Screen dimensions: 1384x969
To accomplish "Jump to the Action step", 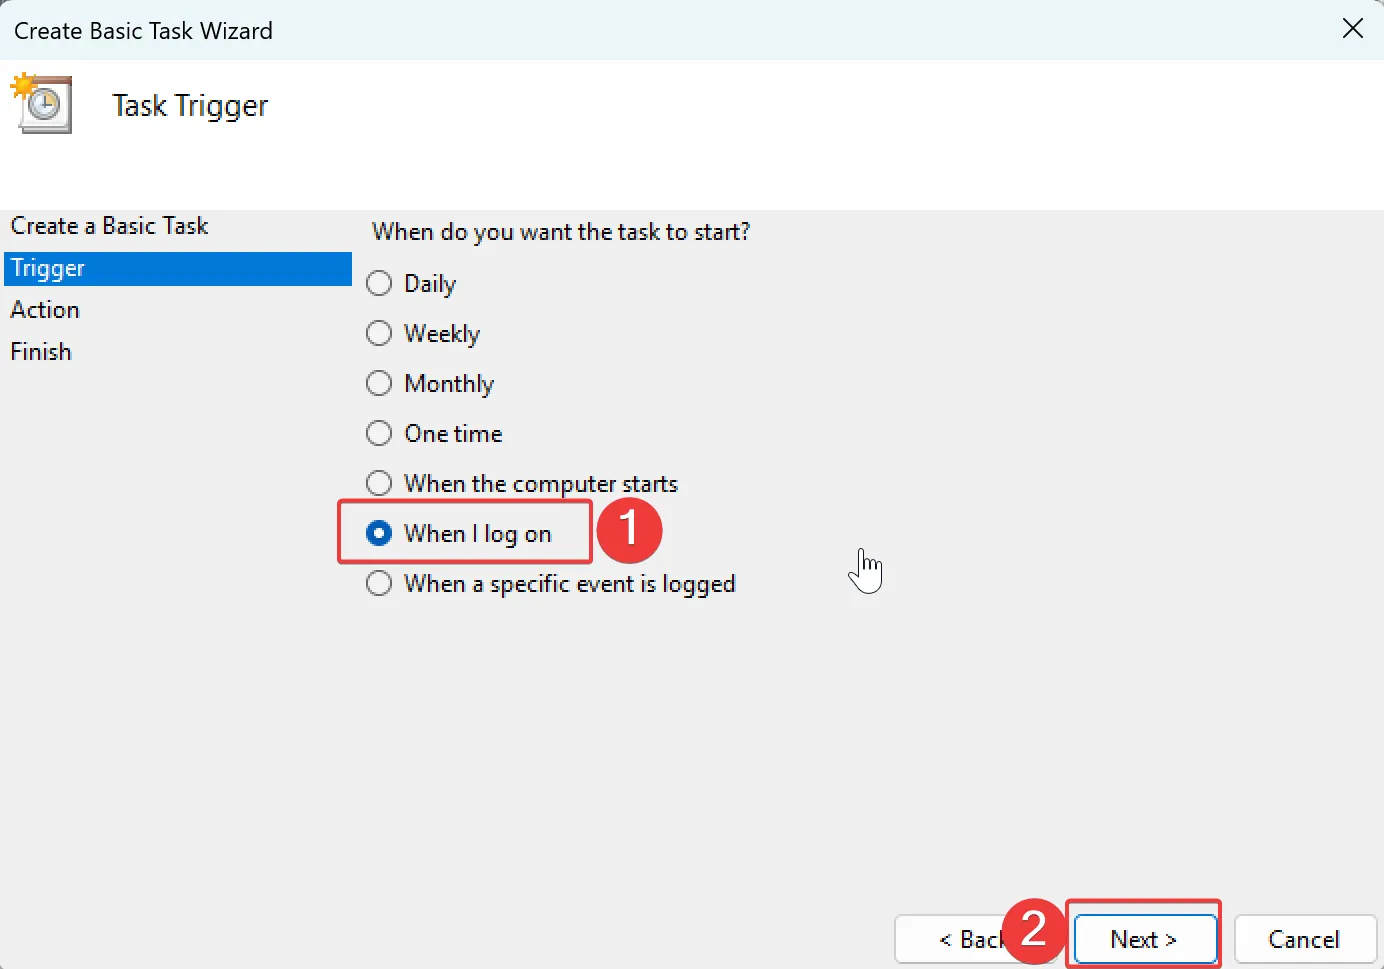I will click(45, 309).
